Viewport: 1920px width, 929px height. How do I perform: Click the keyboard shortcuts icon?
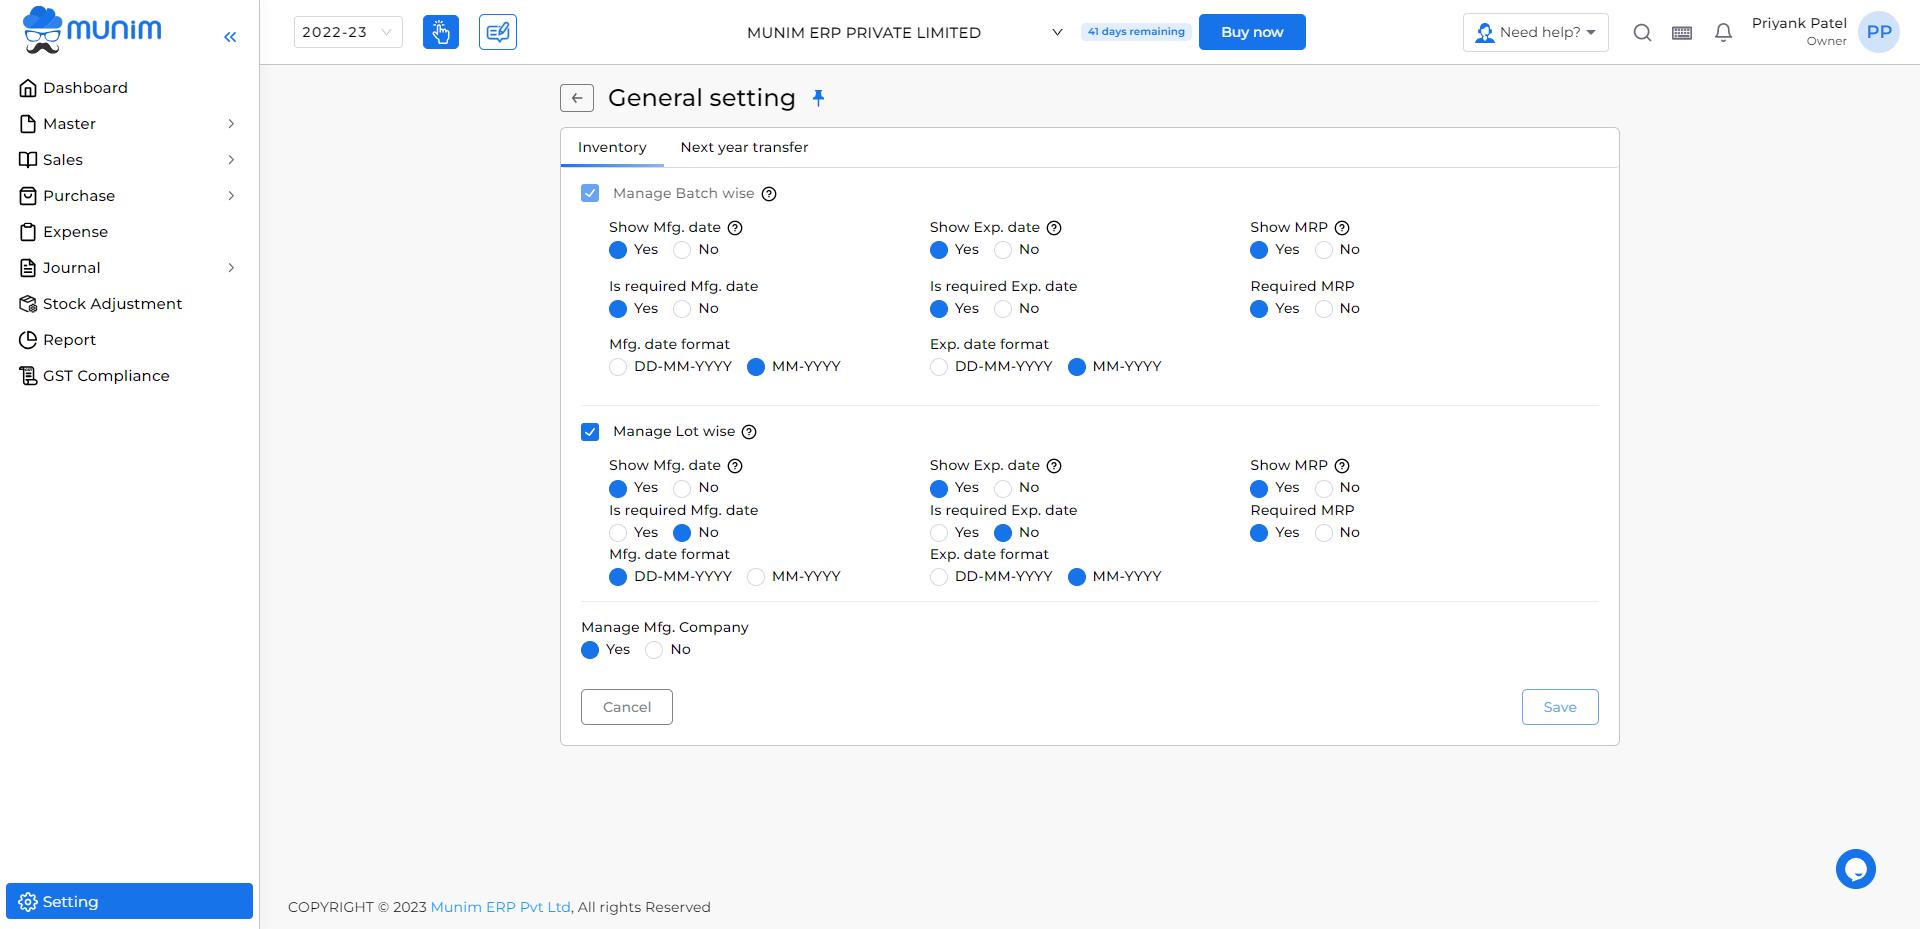click(1682, 32)
